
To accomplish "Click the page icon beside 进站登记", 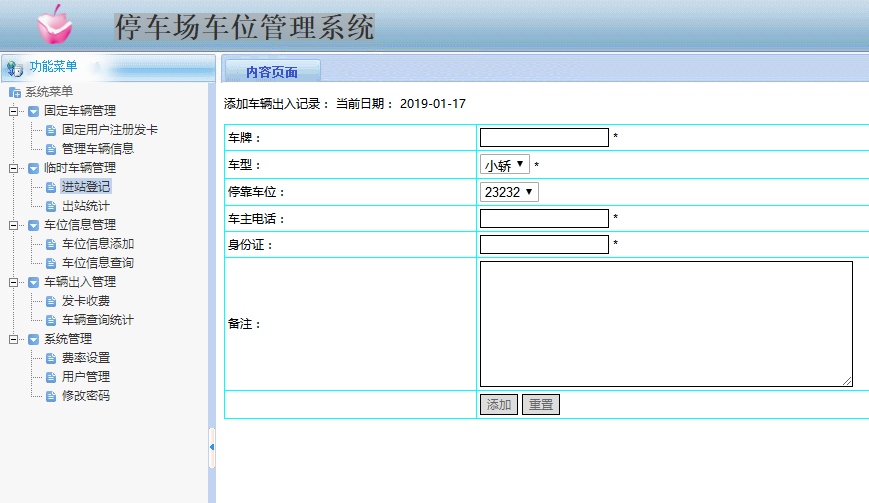I will pos(51,187).
